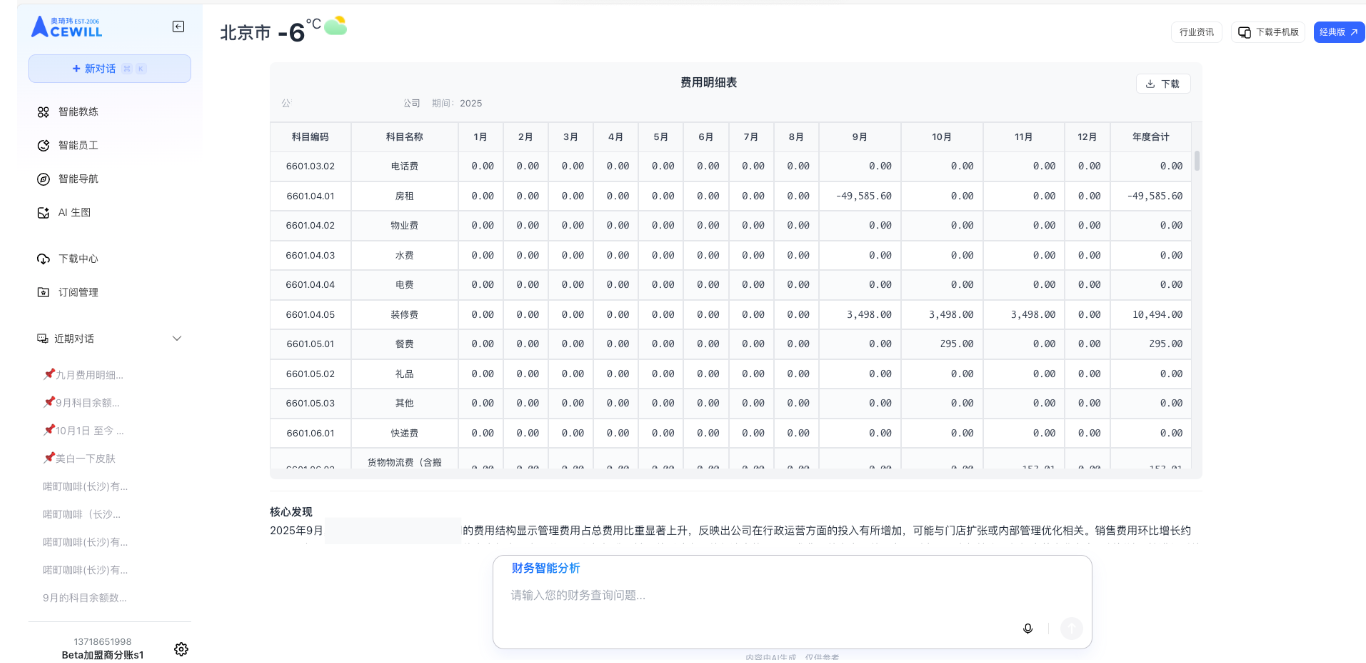Click the settings gear icon
1366x663 pixels.
(x=181, y=649)
